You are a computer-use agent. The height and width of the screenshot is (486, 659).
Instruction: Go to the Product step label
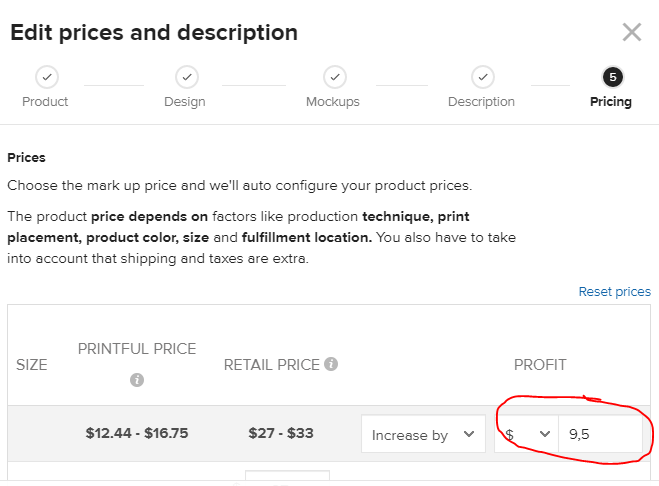click(x=46, y=102)
